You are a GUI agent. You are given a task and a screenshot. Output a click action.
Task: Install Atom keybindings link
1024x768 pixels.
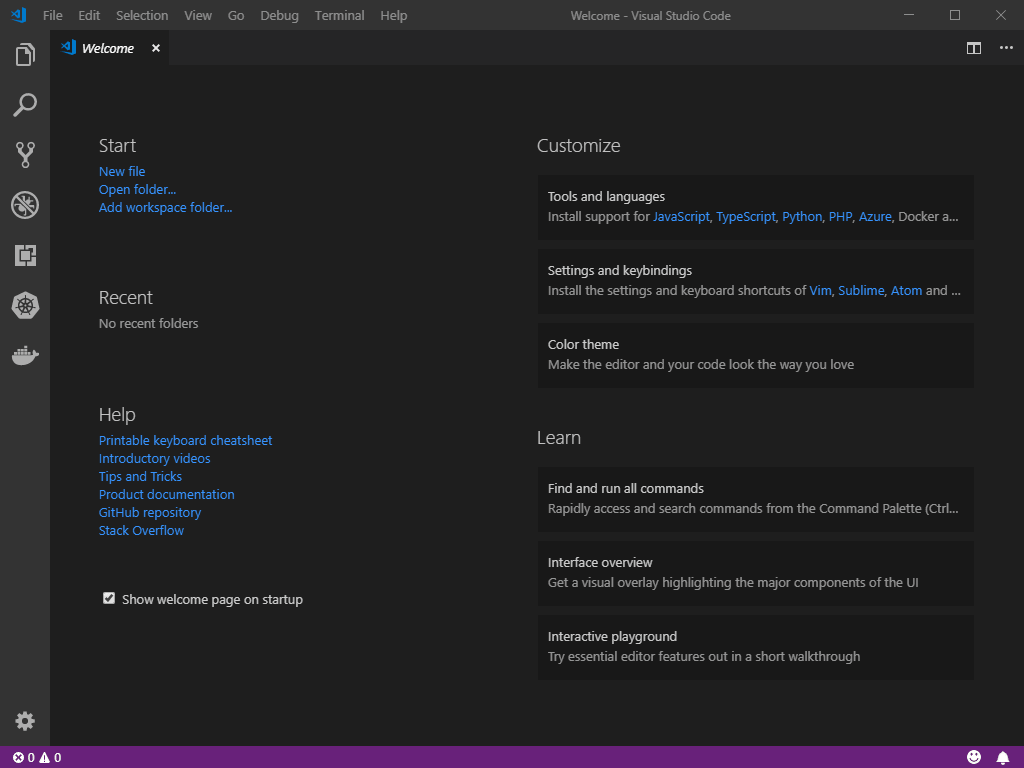(x=906, y=291)
